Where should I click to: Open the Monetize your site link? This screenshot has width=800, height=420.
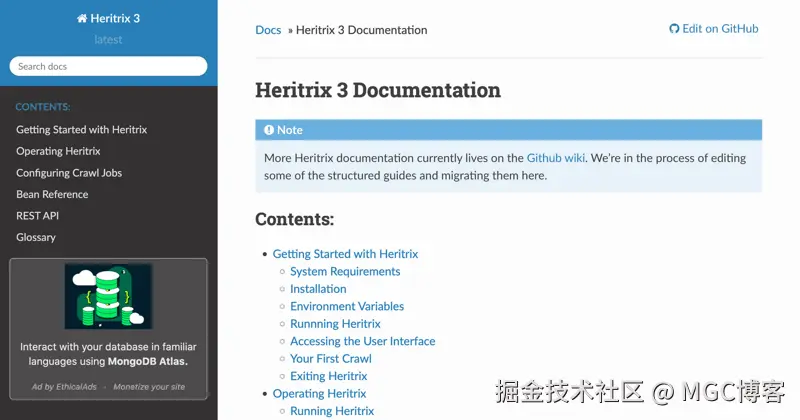pos(149,387)
